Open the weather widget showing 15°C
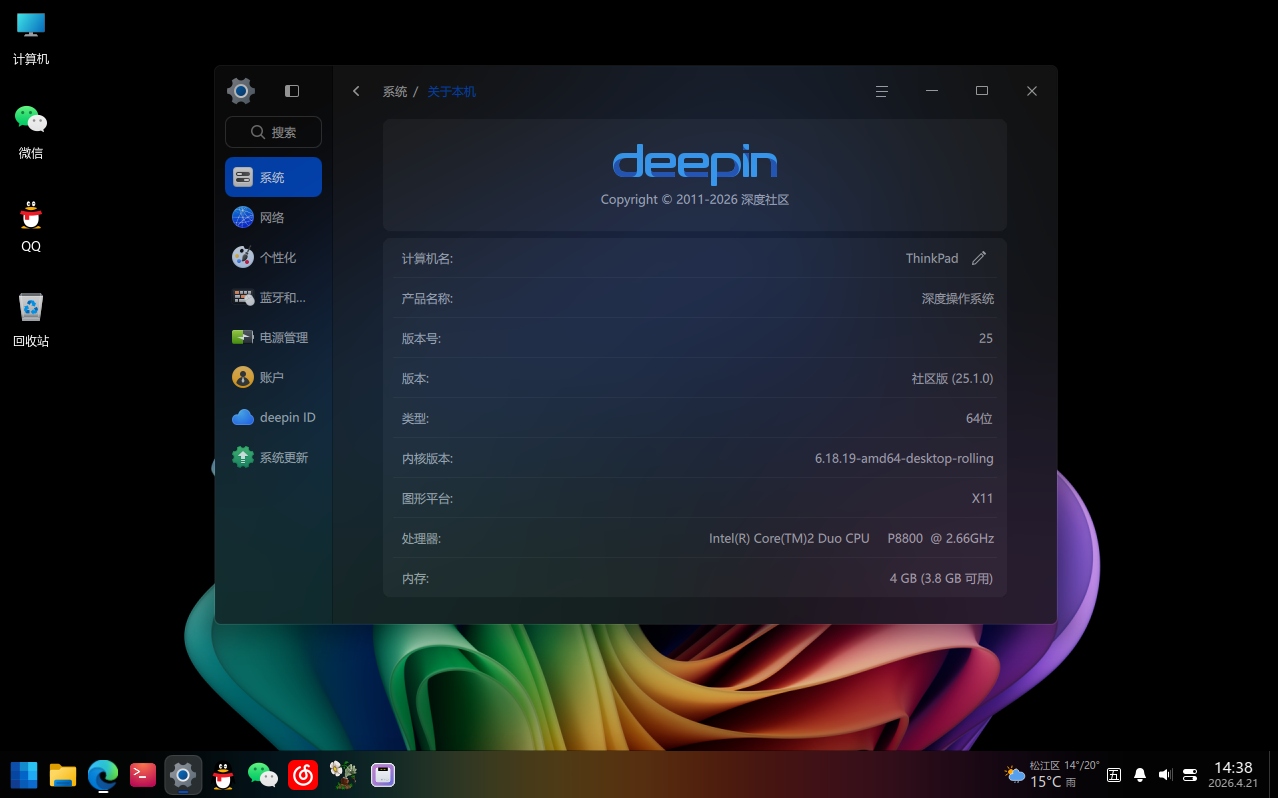Image resolution: width=1278 pixels, height=798 pixels. [x=1052, y=774]
